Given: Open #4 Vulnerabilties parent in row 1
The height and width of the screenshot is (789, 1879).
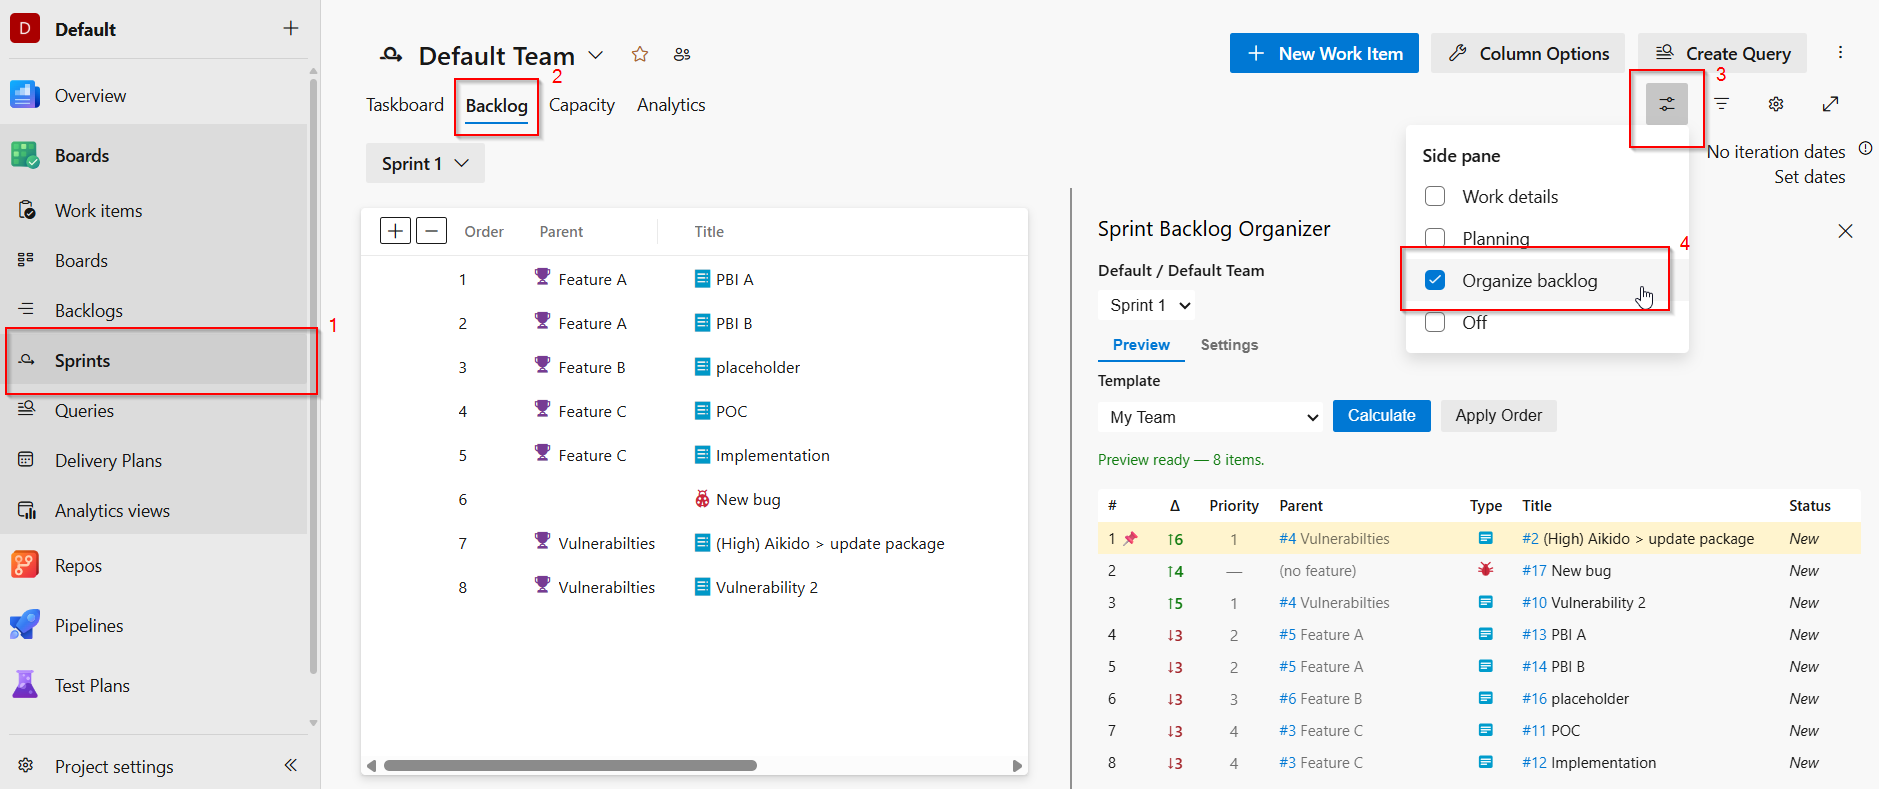Looking at the screenshot, I should (1334, 538).
